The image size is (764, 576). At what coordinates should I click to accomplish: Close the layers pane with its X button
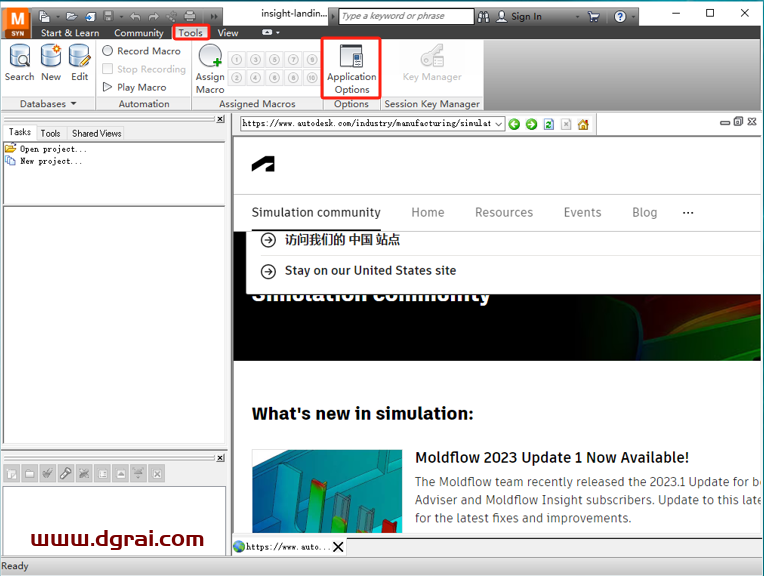pyautogui.click(x=220, y=458)
